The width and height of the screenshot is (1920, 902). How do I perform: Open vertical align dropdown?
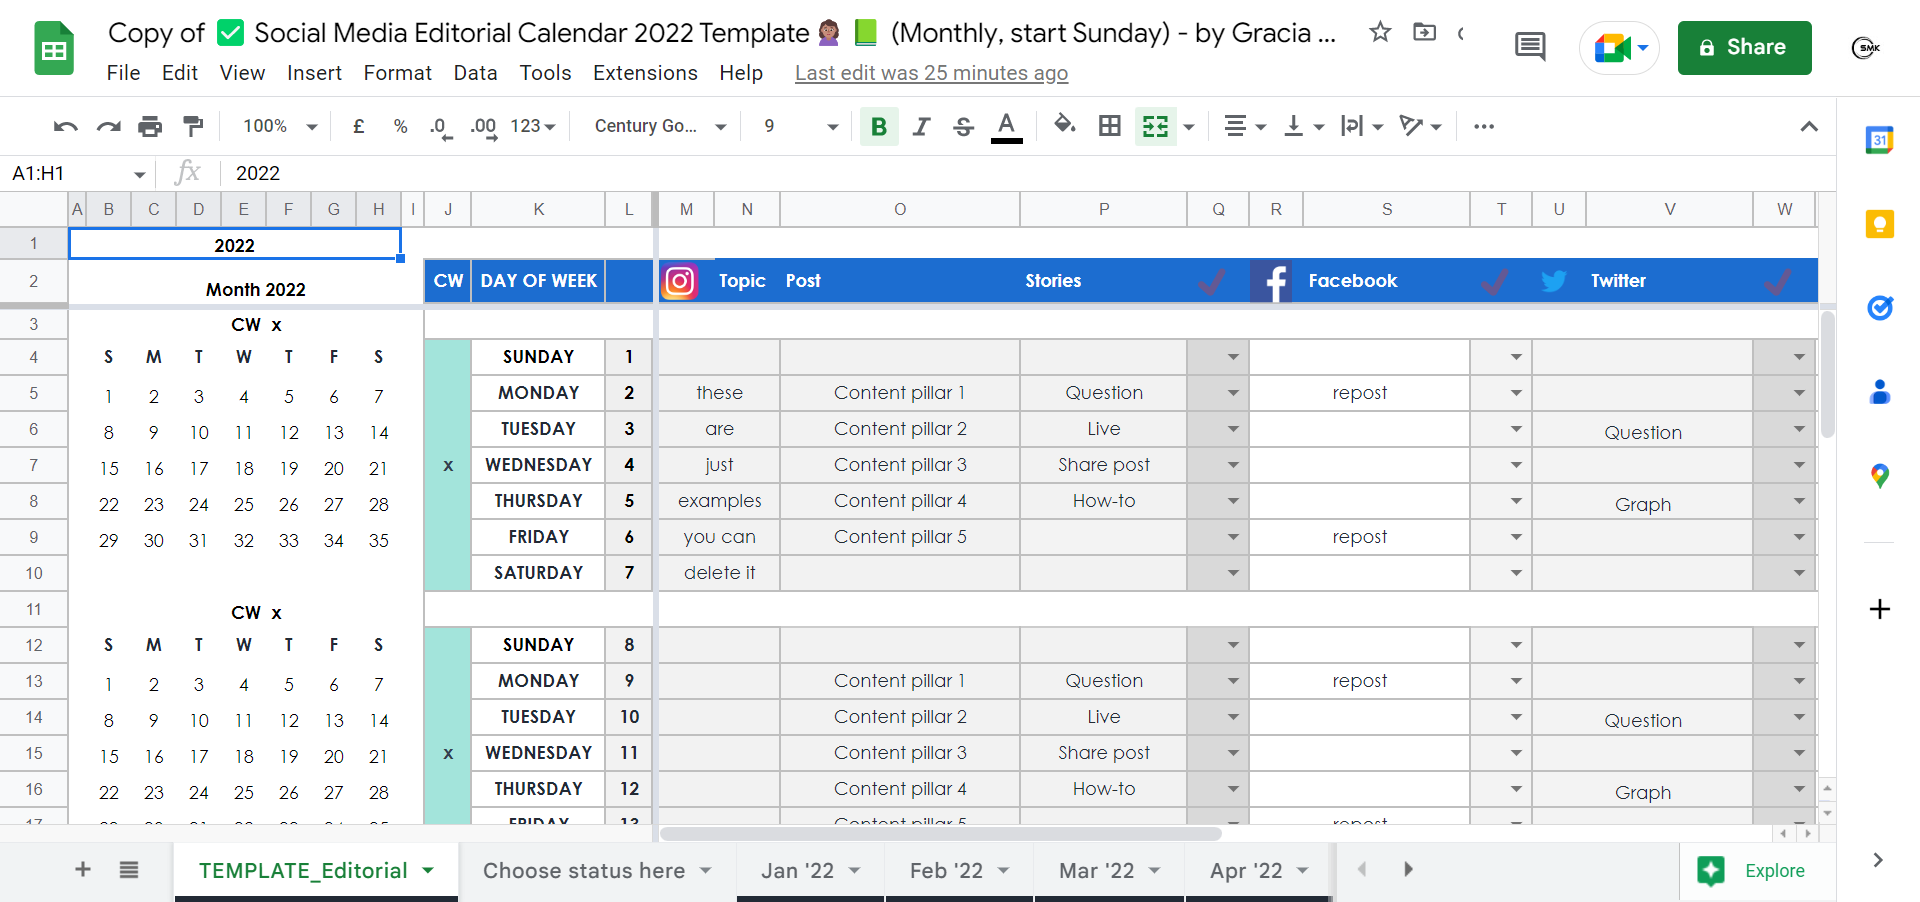click(x=1303, y=126)
